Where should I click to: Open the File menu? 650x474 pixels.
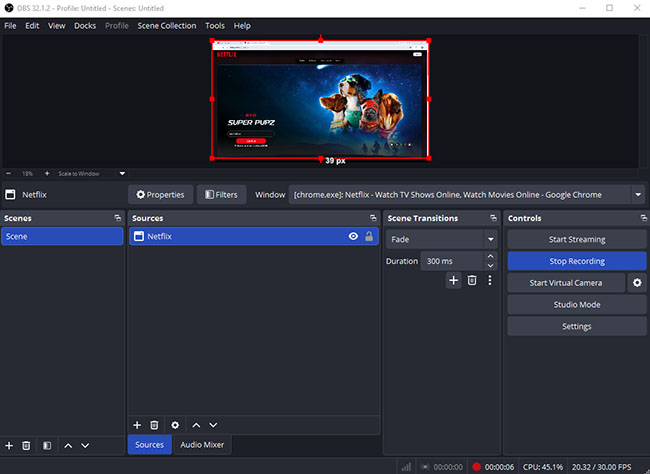[10, 26]
